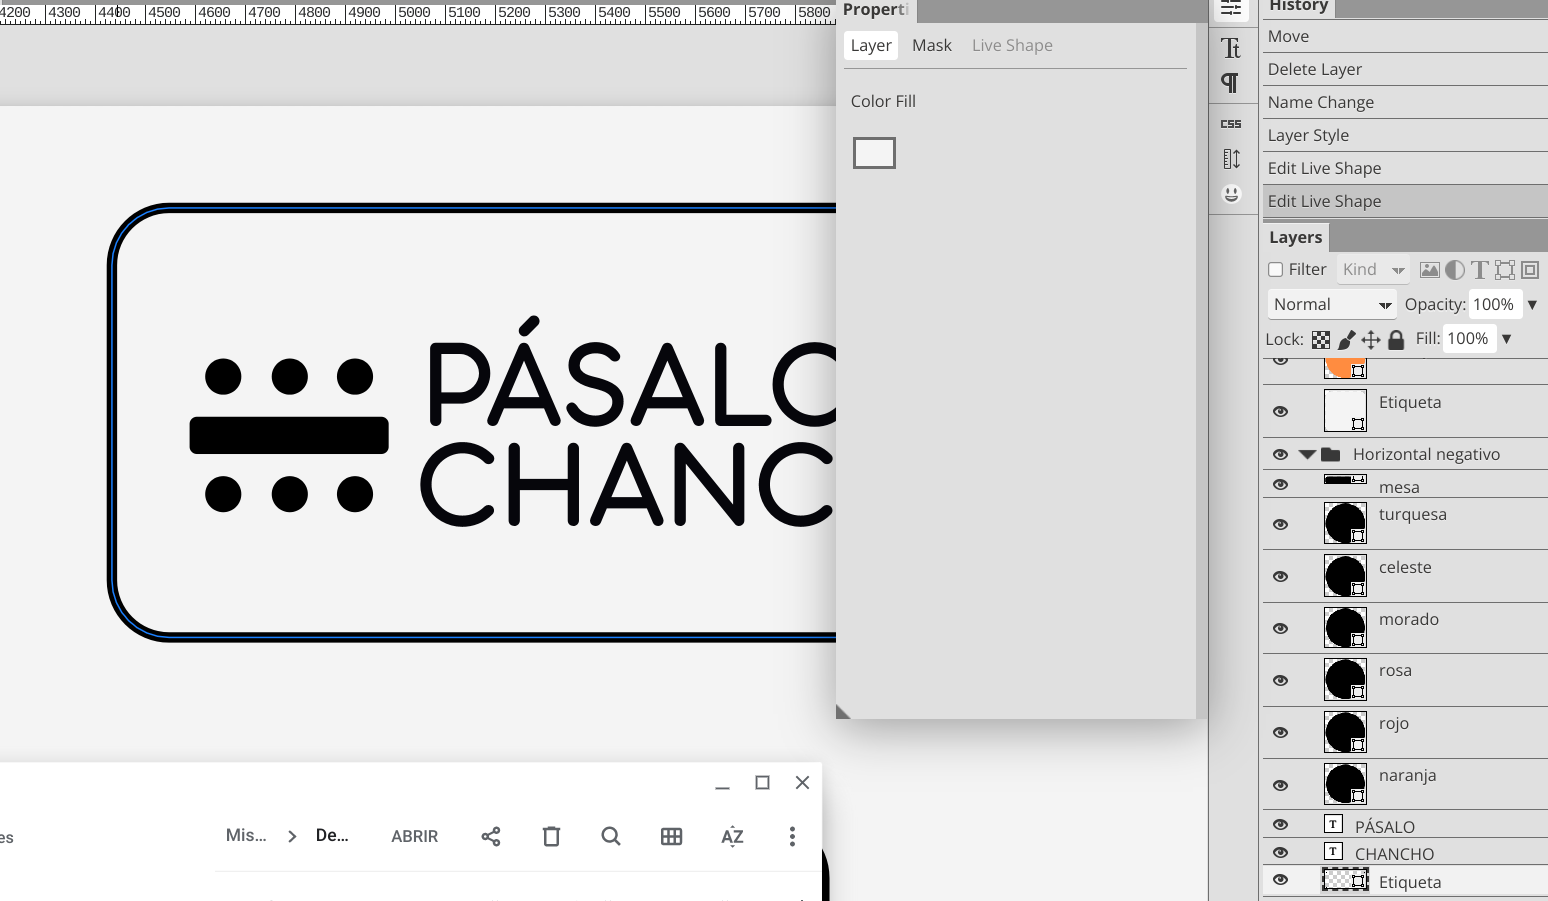
Task: Click the lock all padlock icon
Action: tap(1396, 339)
